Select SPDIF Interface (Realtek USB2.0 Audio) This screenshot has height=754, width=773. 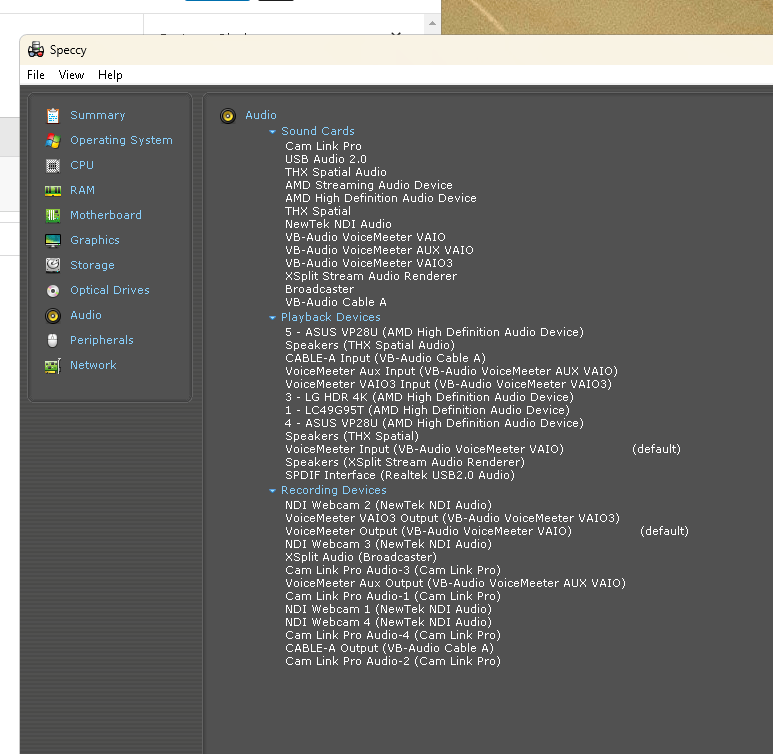[x=400, y=475]
